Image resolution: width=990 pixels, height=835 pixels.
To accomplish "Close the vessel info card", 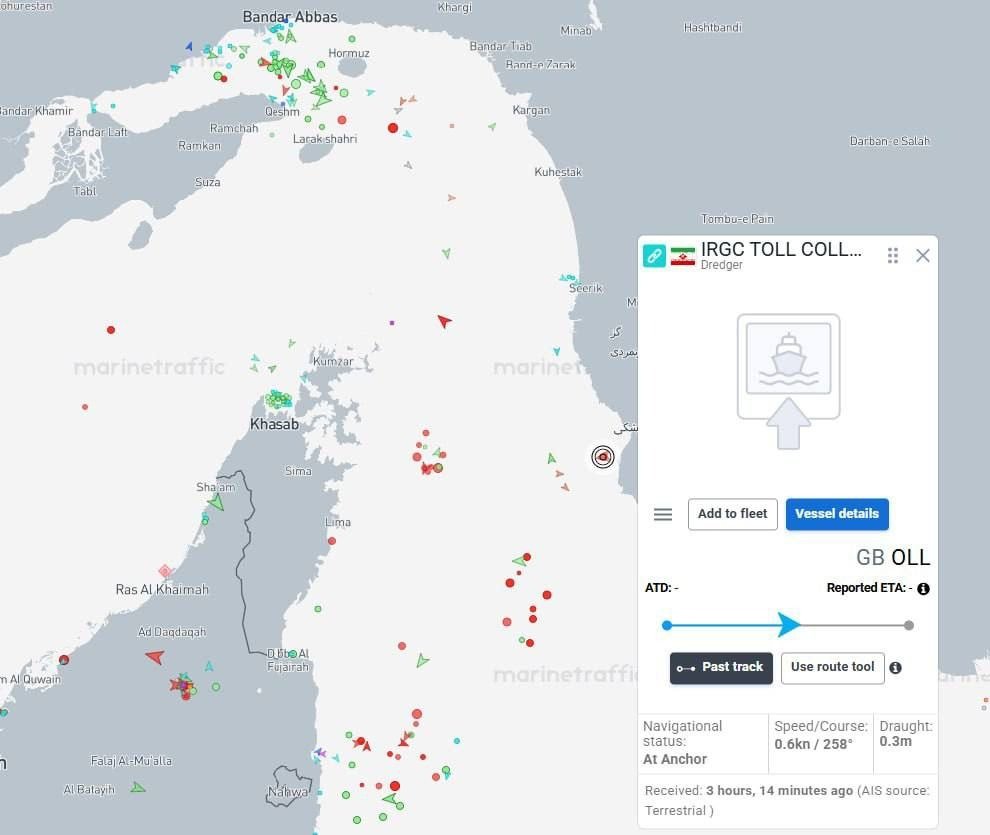I will tap(922, 256).
